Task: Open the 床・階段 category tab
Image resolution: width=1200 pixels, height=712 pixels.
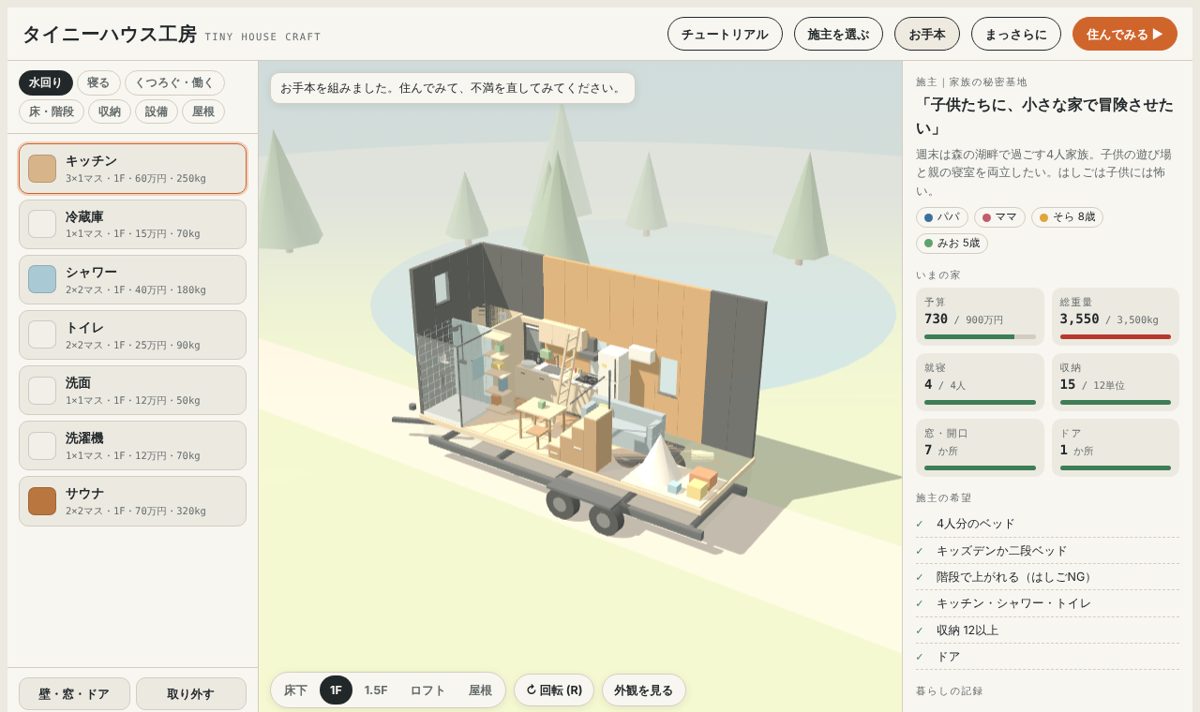Action: (51, 111)
